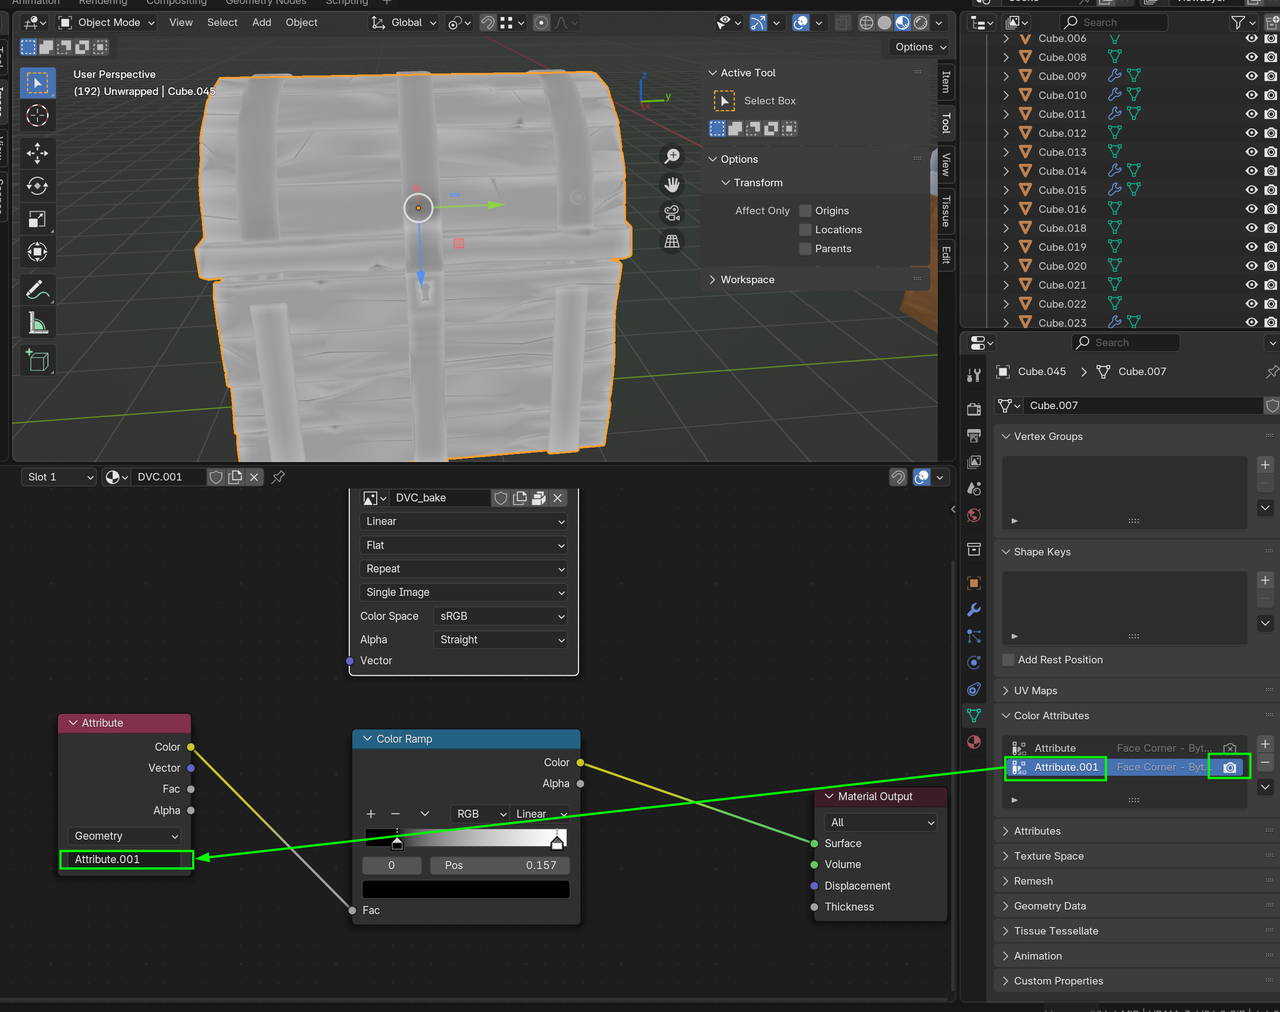Click the Add Cube tool icon
Viewport: 1280px width, 1012px height.
tap(37, 361)
